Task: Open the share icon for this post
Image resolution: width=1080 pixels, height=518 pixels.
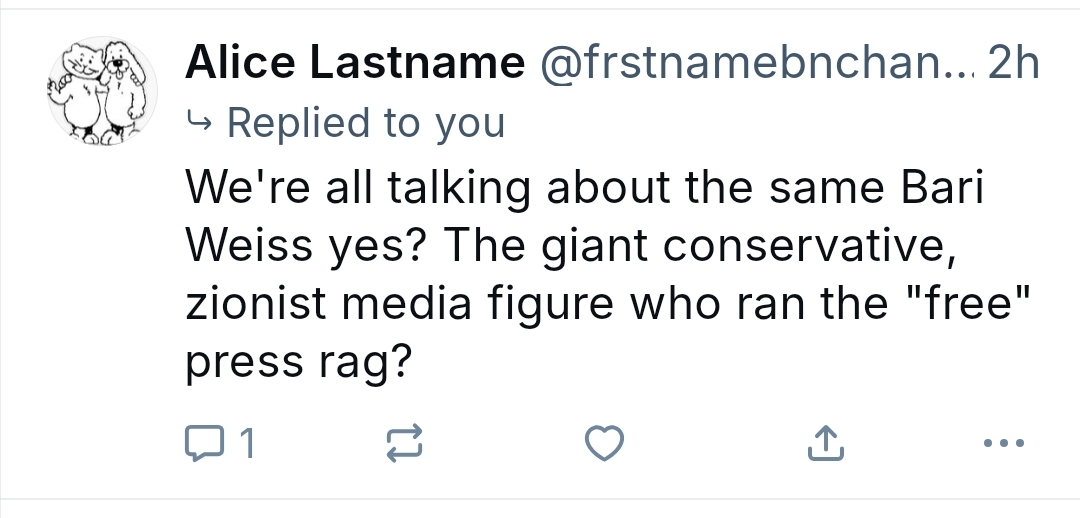Action: click(x=825, y=443)
